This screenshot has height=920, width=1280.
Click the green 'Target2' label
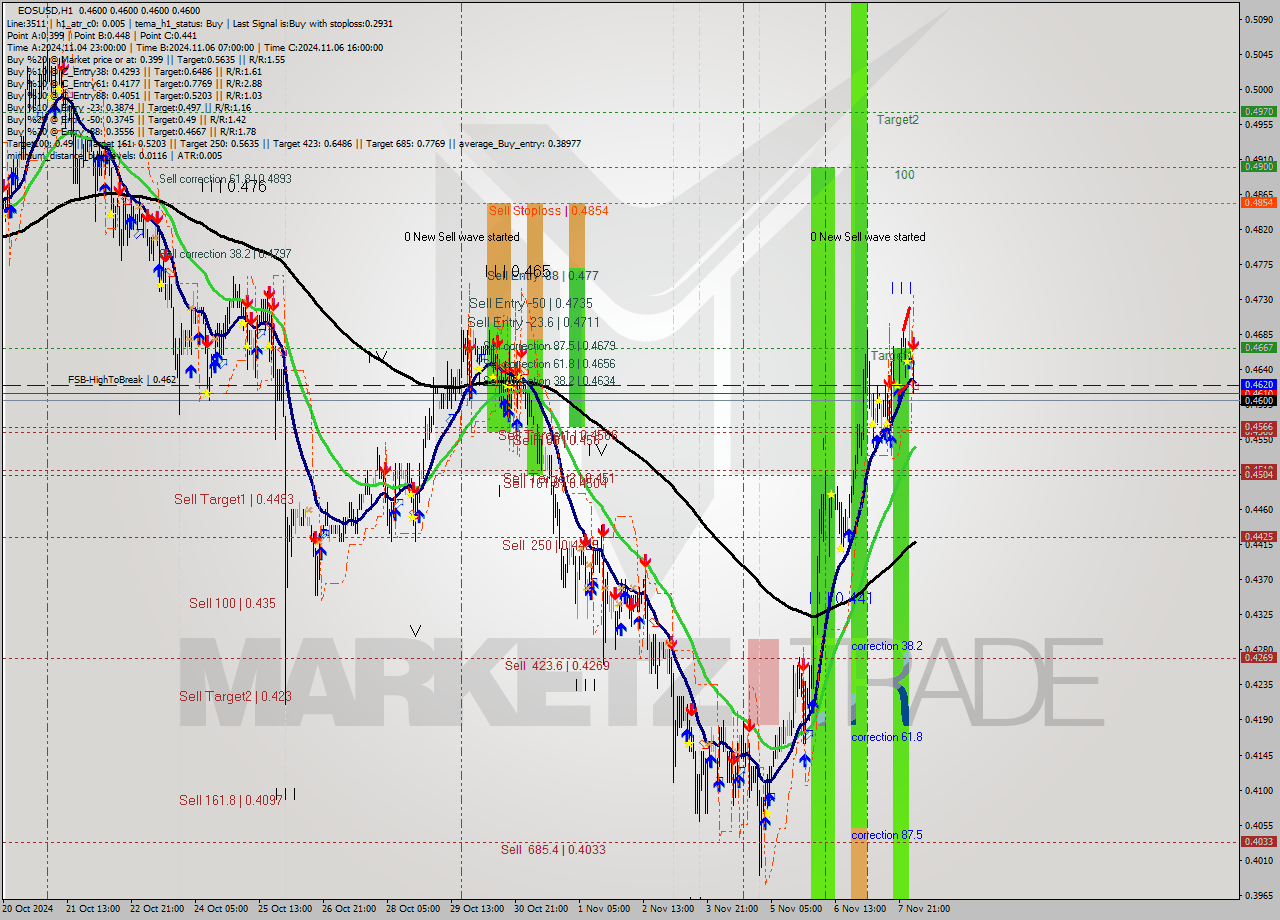898,120
